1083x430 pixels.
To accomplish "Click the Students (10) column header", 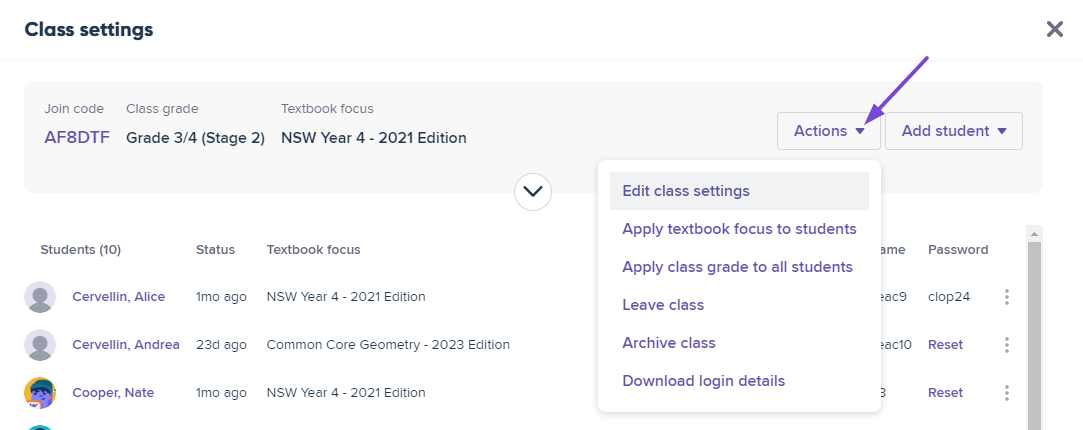I will (81, 250).
